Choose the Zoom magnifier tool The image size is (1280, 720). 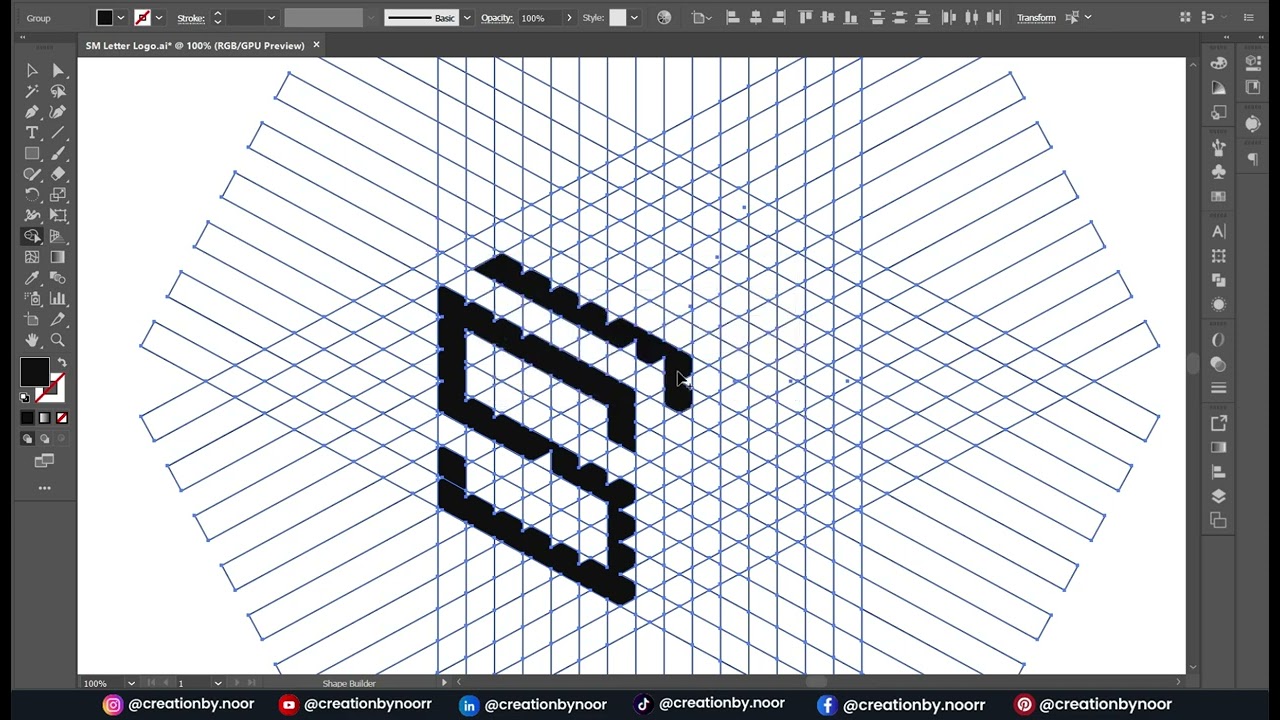58,341
